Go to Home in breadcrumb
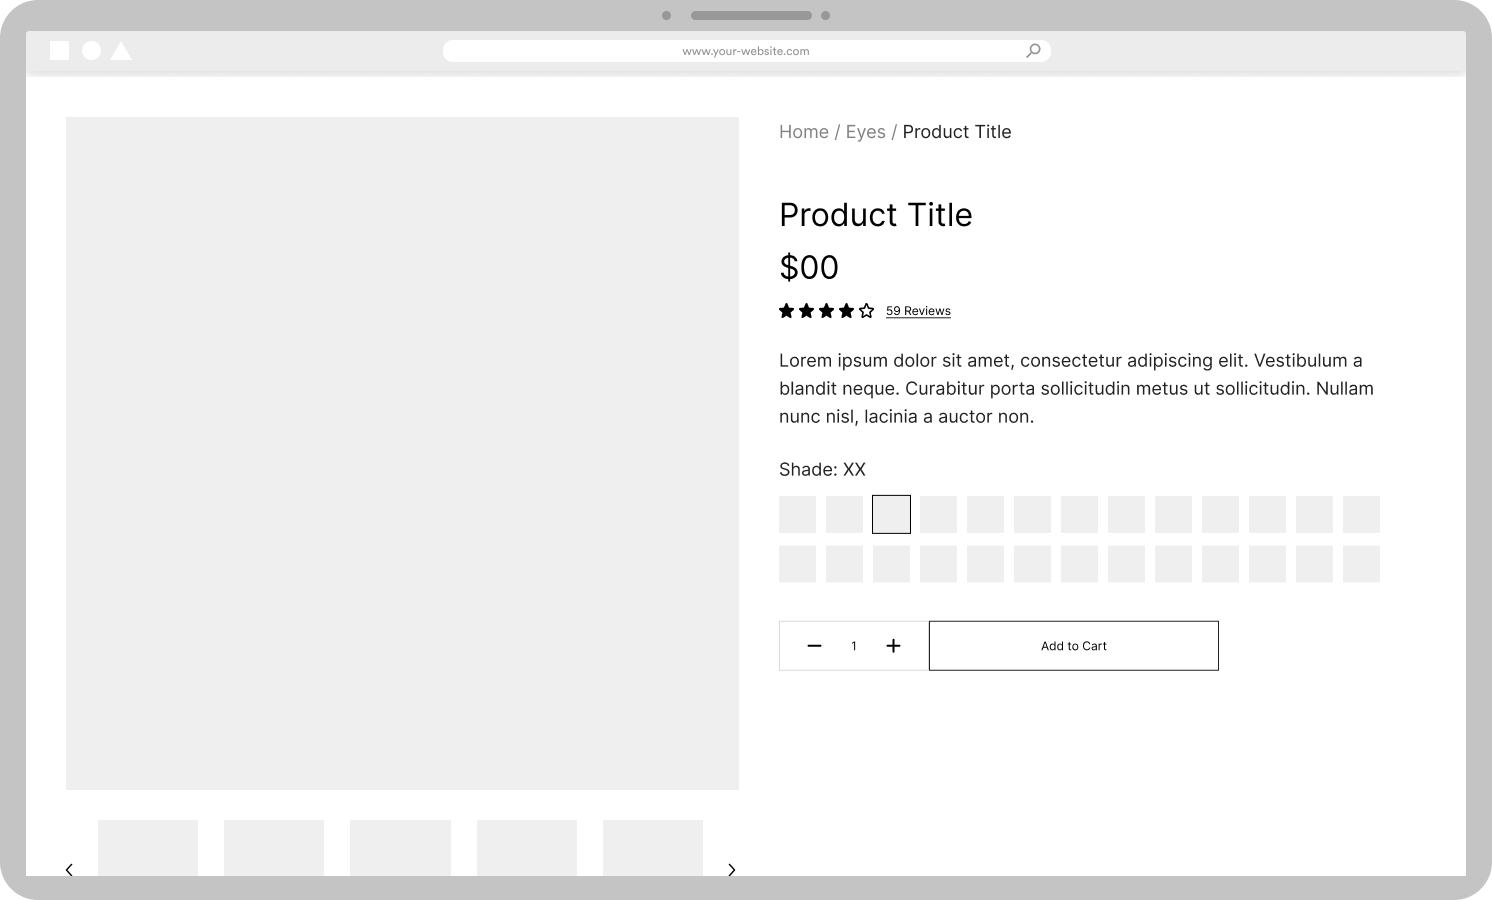The height and width of the screenshot is (900, 1492). 803,132
